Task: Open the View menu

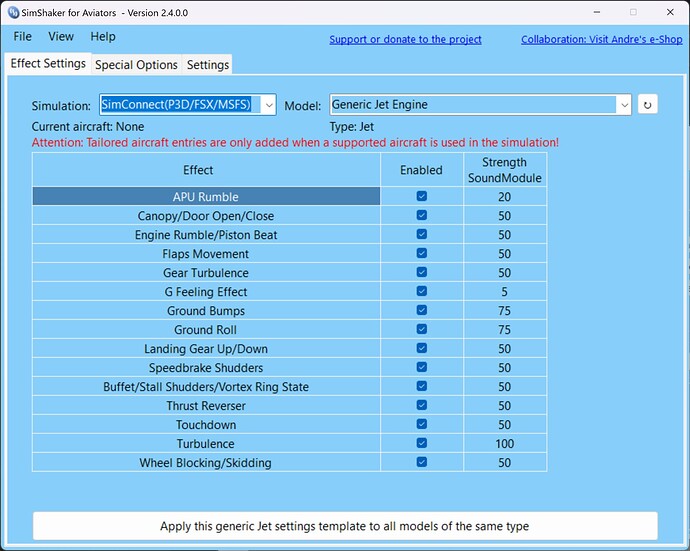Action: [61, 37]
